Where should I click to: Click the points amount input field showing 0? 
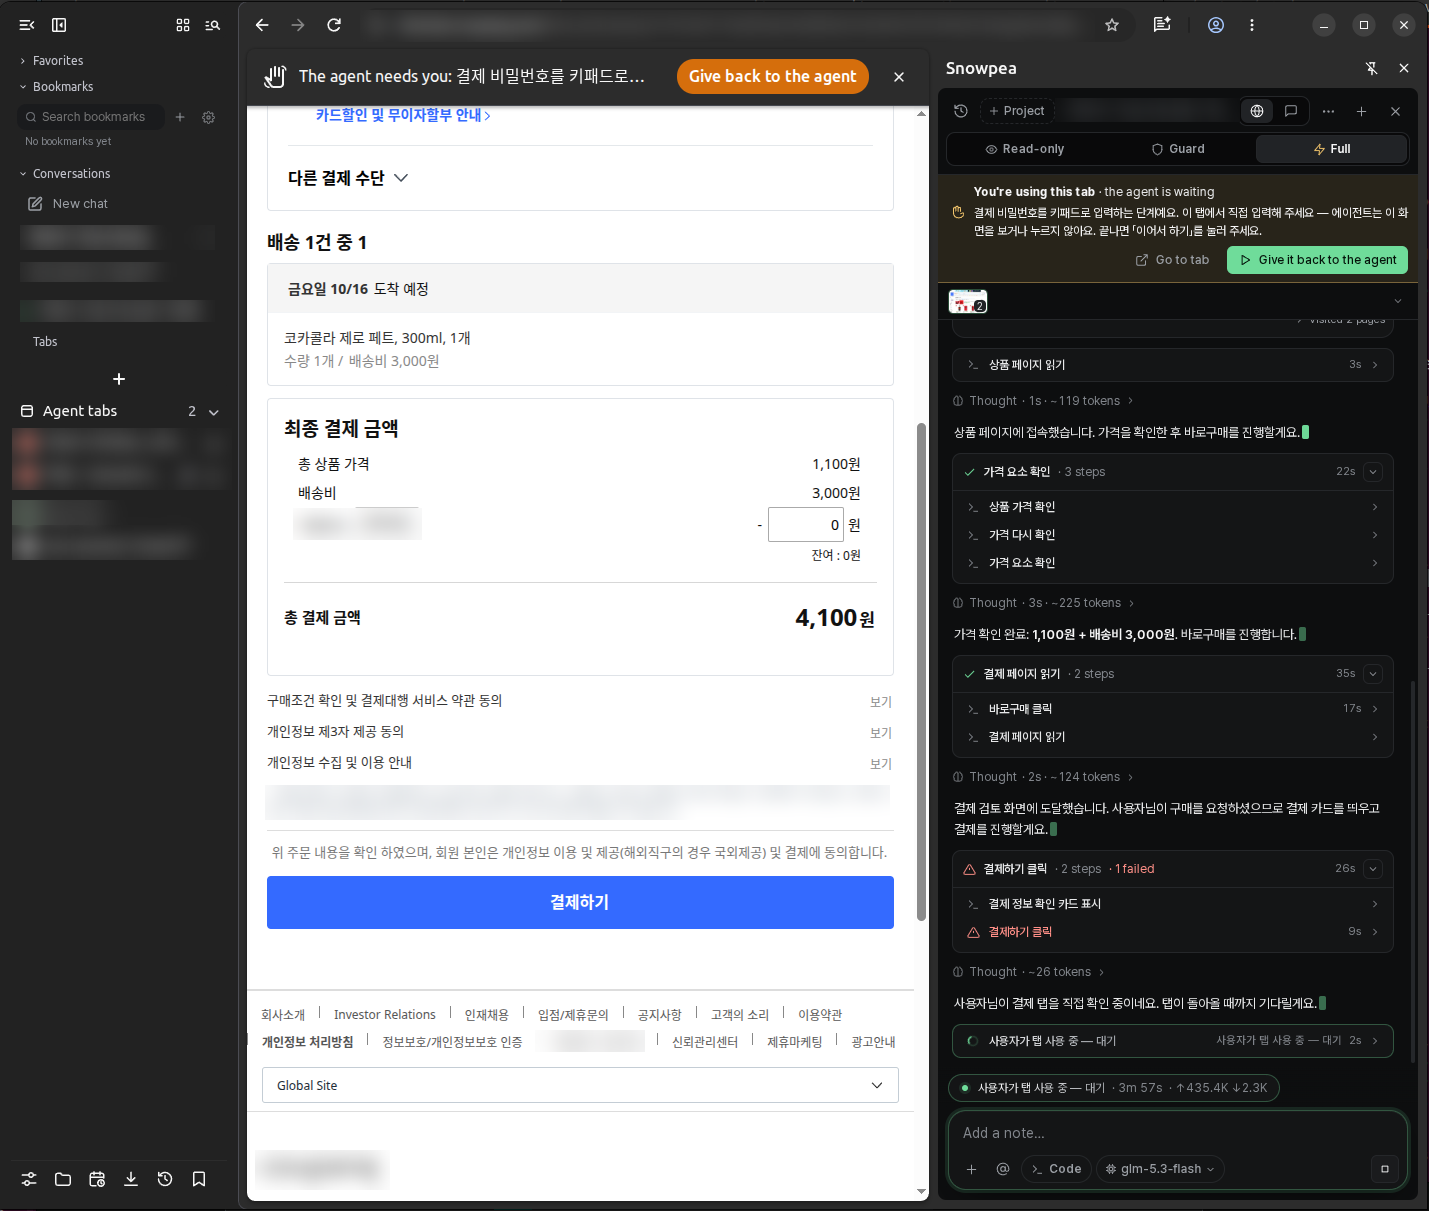806,525
